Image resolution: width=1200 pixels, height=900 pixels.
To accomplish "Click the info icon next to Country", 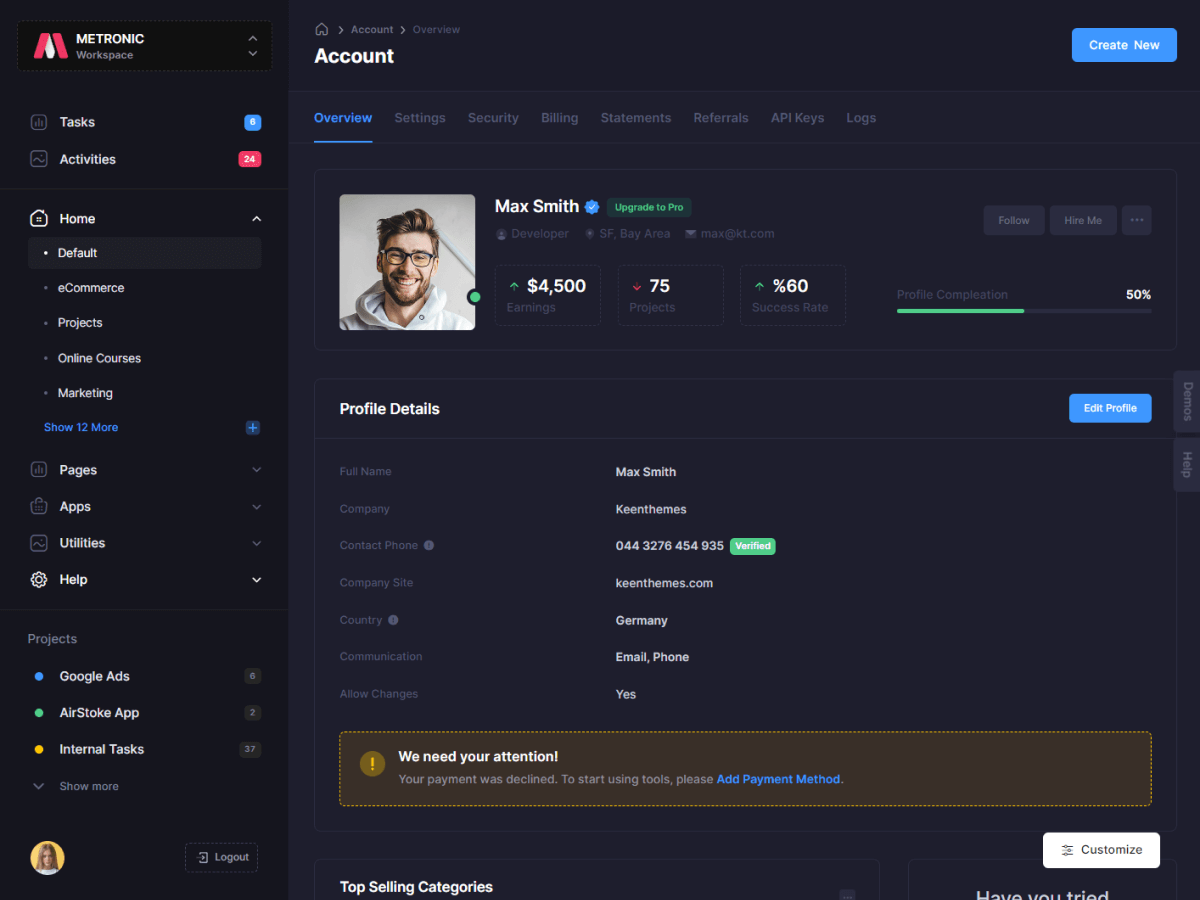I will coord(393,620).
